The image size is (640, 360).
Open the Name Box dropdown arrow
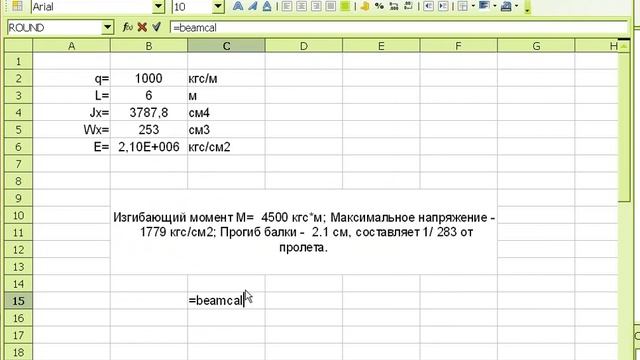(107, 28)
